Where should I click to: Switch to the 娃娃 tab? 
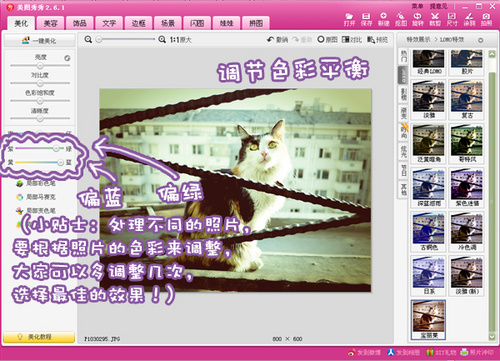227,23
